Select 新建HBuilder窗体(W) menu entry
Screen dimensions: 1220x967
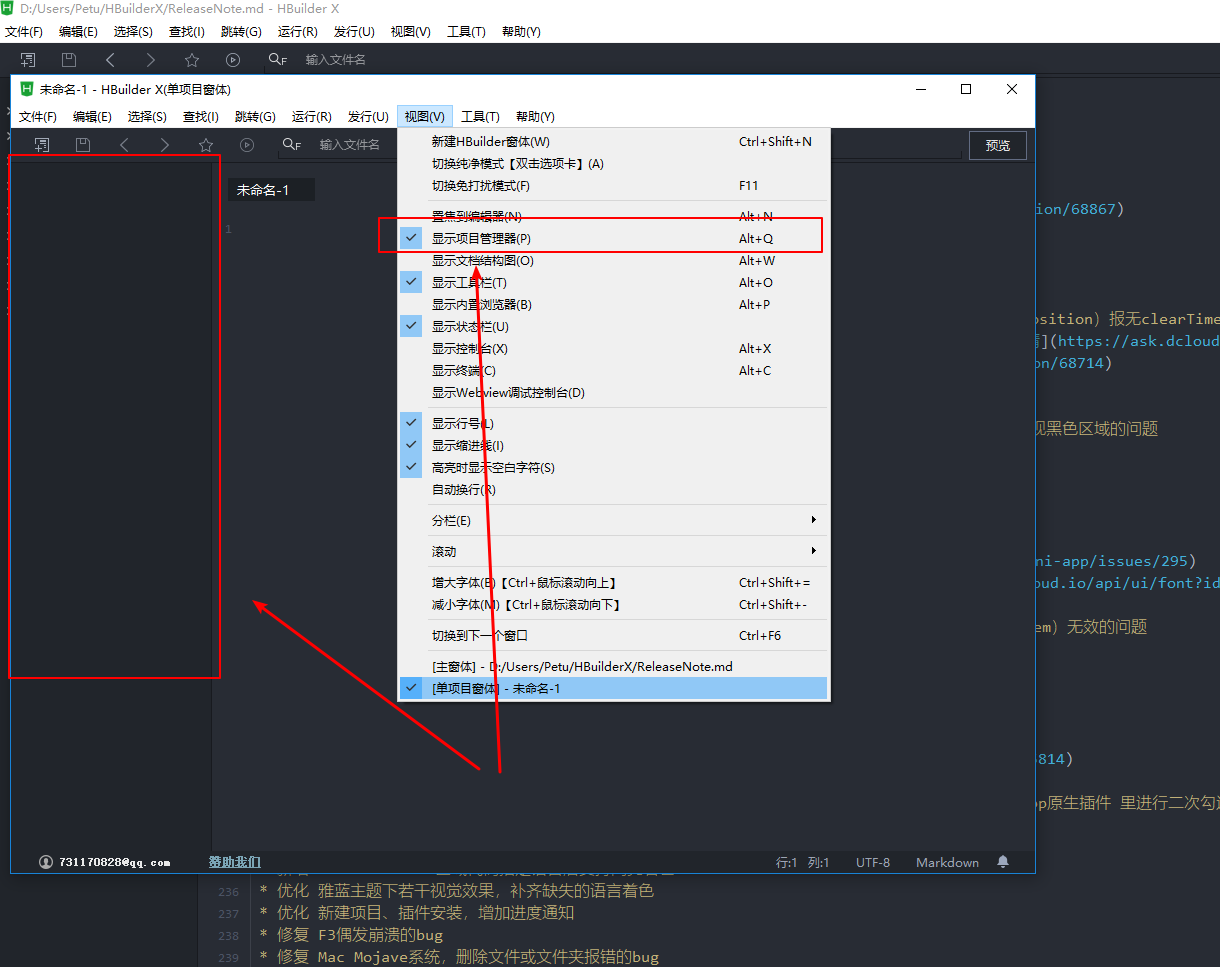point(613,142)
